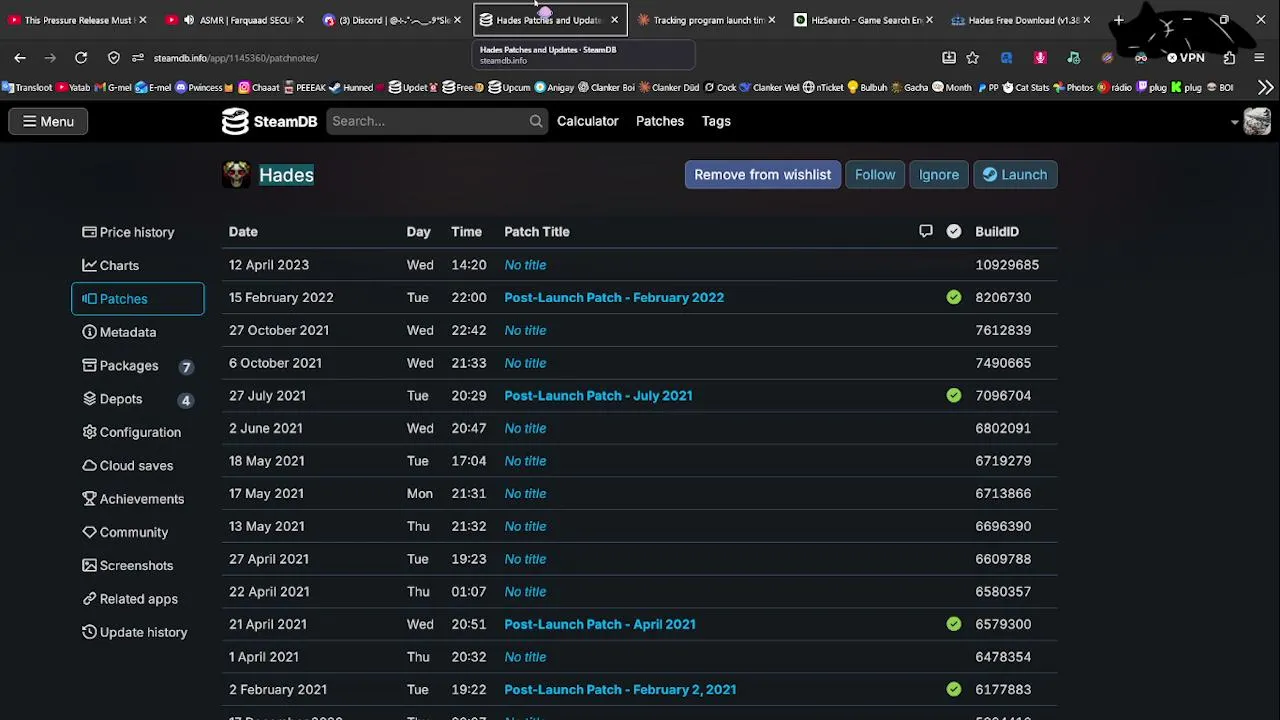The image size is (1280, 720).
Task: Click the VPN button in the toolbar
Action: [x=1186, y=58]
